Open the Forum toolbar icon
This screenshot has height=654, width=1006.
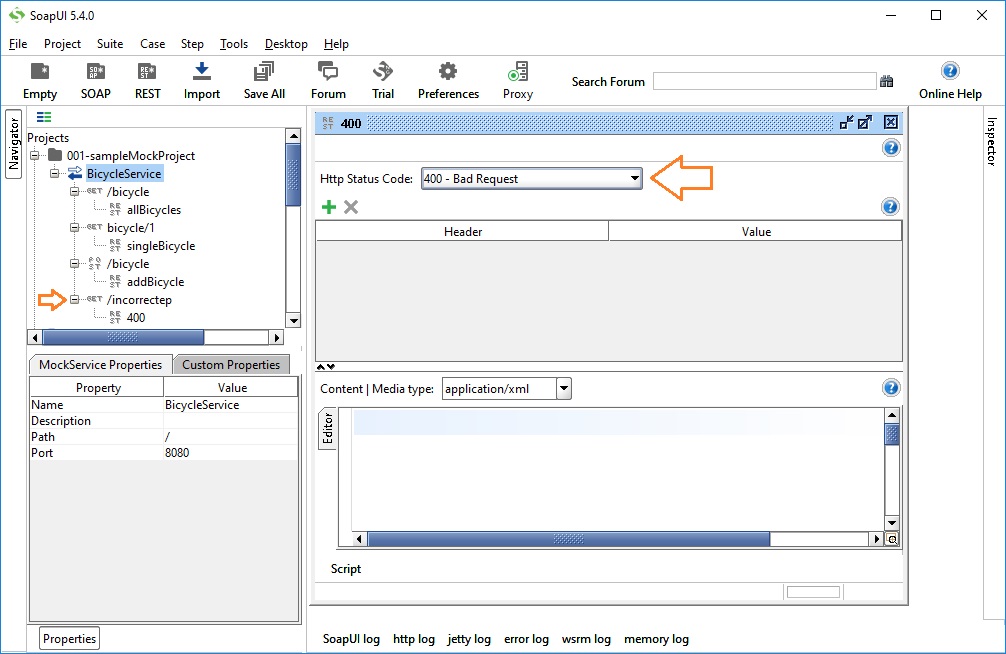(x=328, y=81)
